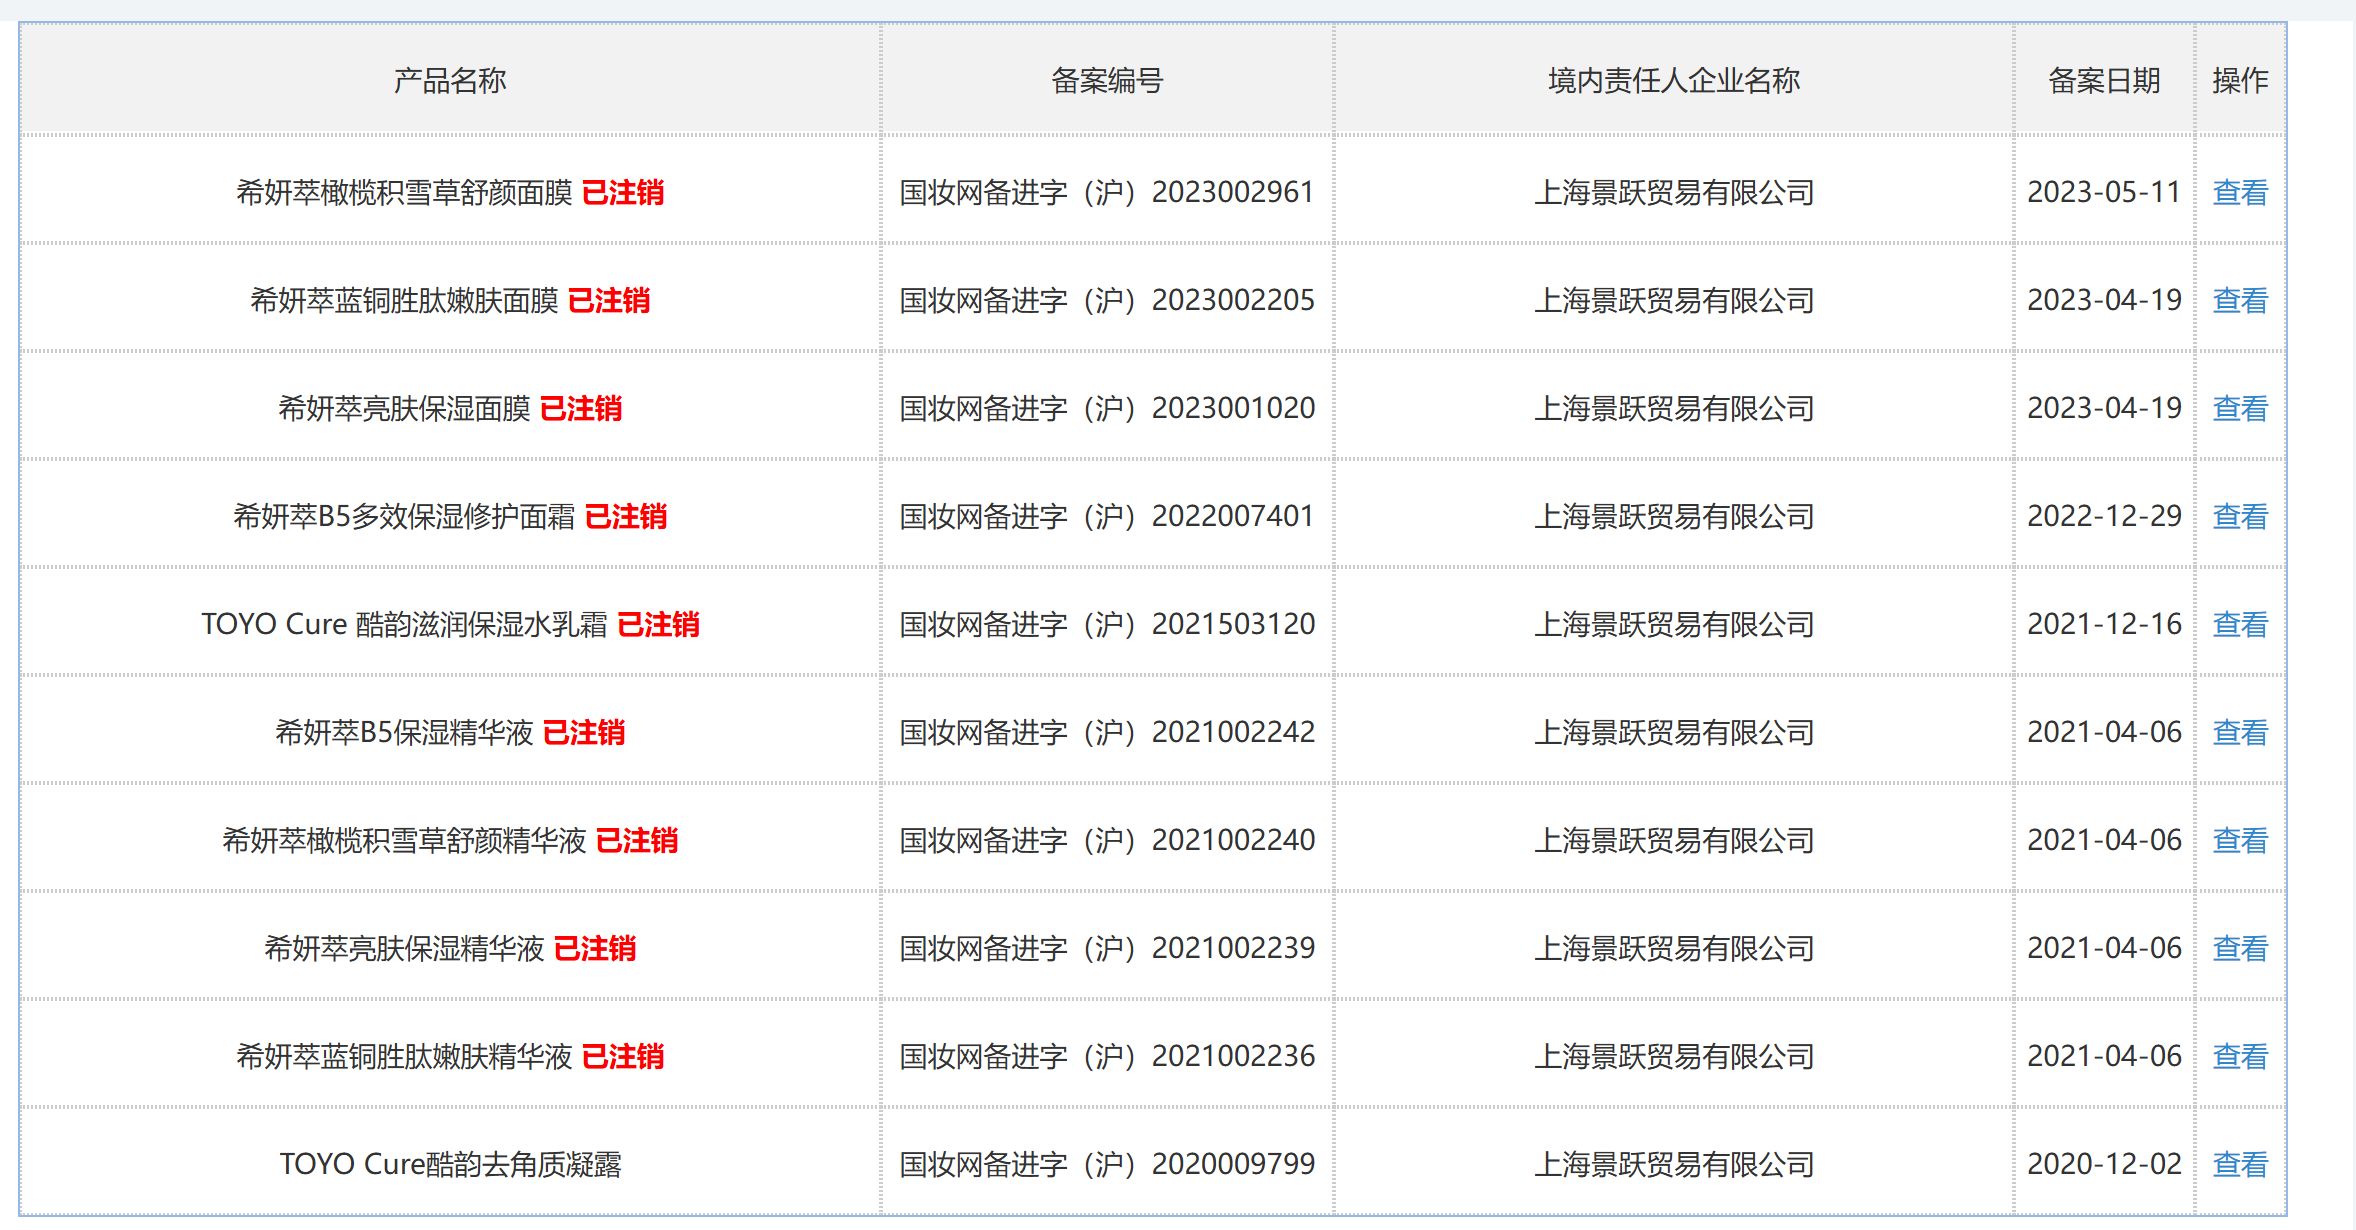Open 查看 for 希妍萃B5多效保湿修护面霜
This screenshot has height=1230, width=2356.
(2240, 516)
